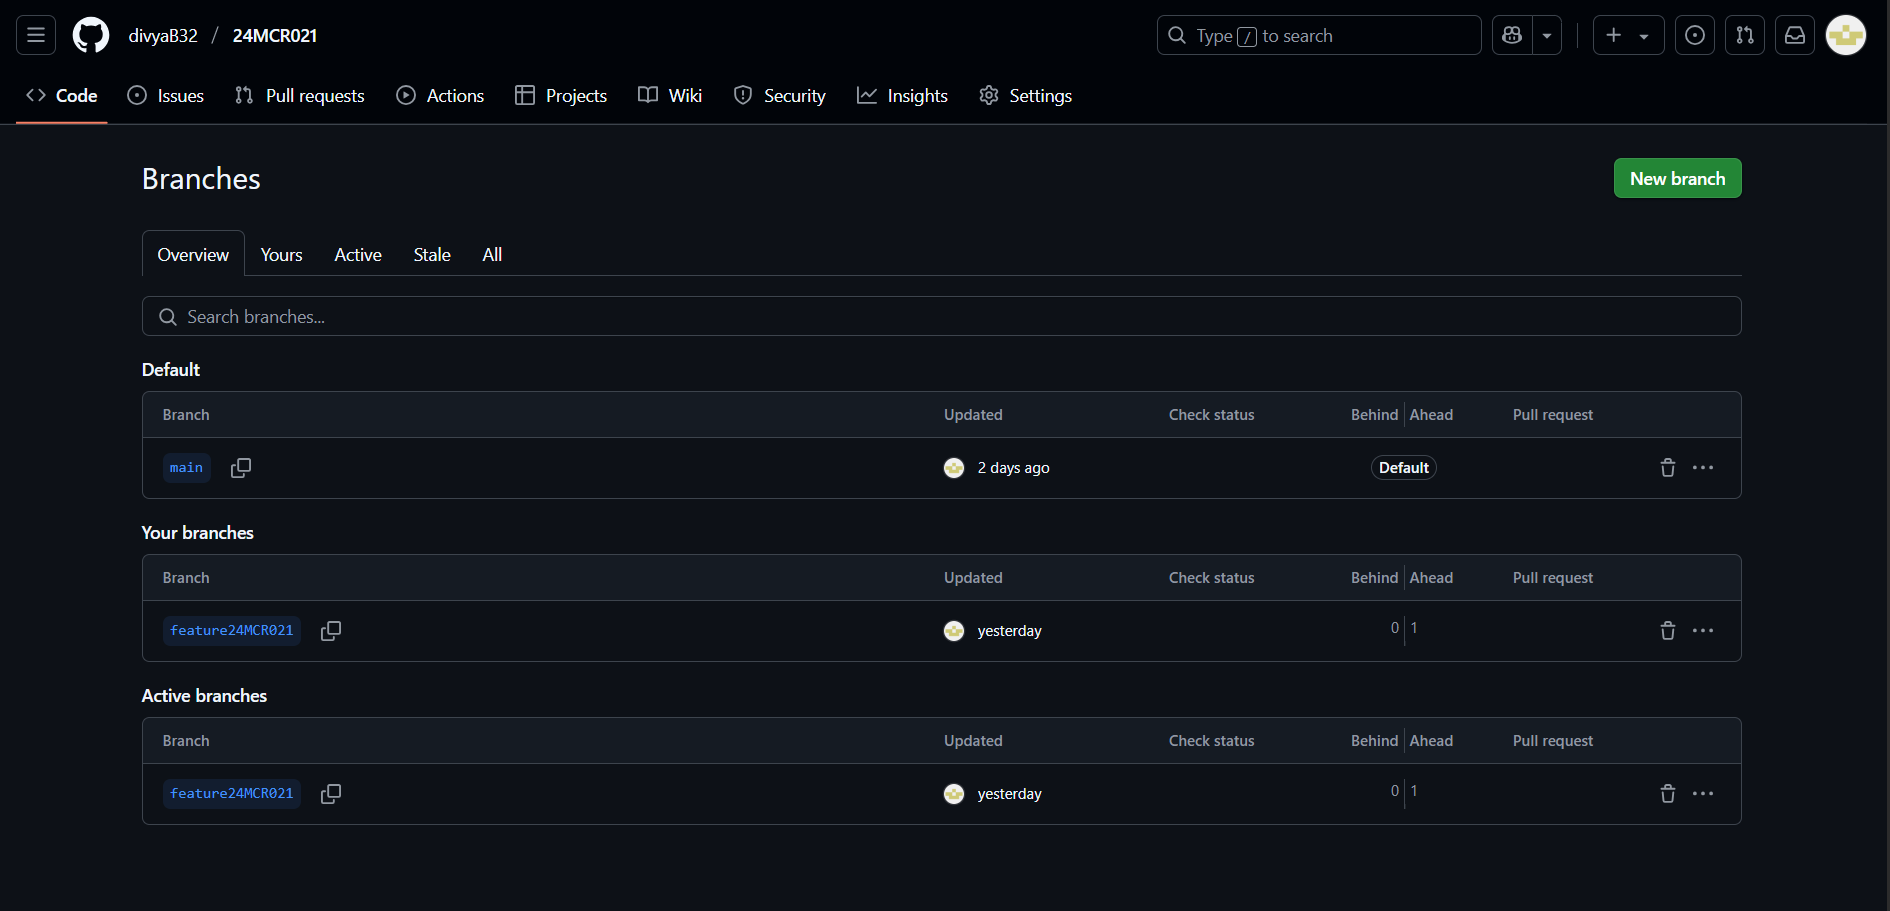
Task: Select the Overview branches tab
Action: click(193, 254)
